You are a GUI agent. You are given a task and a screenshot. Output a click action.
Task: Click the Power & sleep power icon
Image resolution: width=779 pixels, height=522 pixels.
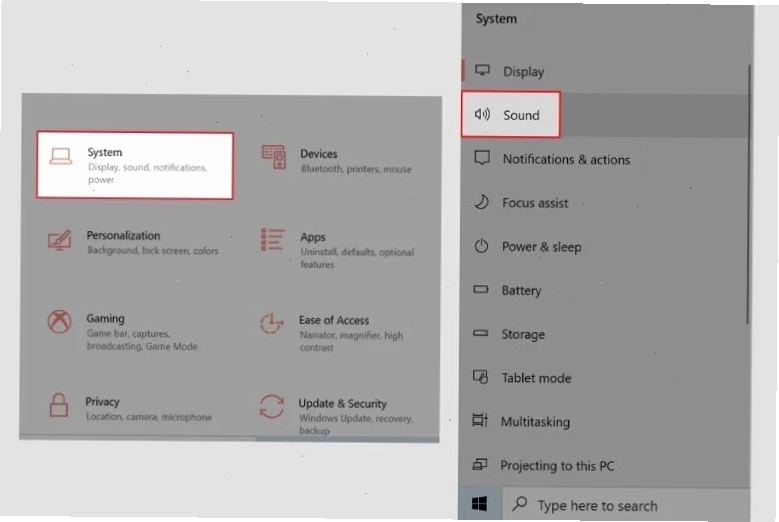pyautogui.click(x=481, y=245)
